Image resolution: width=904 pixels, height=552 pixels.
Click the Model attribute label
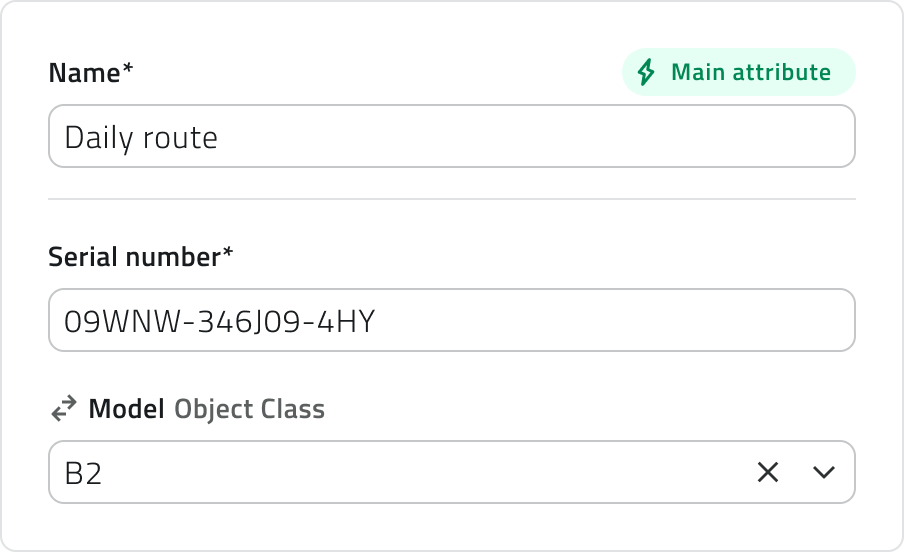tap(127, 409)
